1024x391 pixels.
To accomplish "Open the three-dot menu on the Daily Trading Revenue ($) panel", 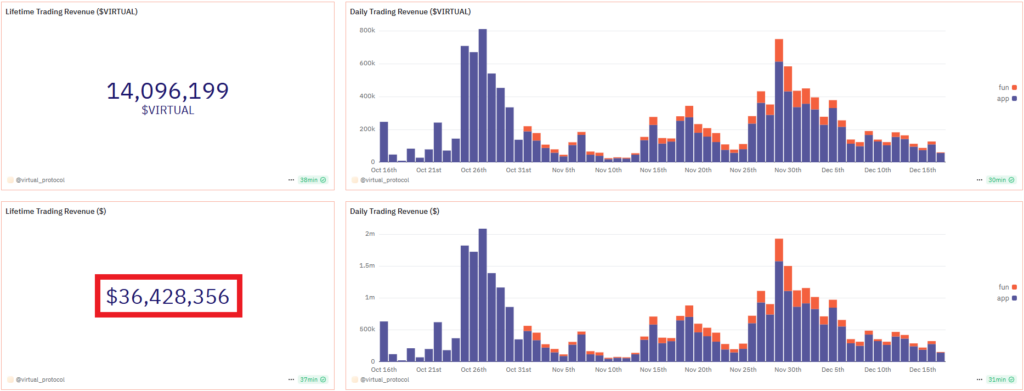I will pos(980,379).
